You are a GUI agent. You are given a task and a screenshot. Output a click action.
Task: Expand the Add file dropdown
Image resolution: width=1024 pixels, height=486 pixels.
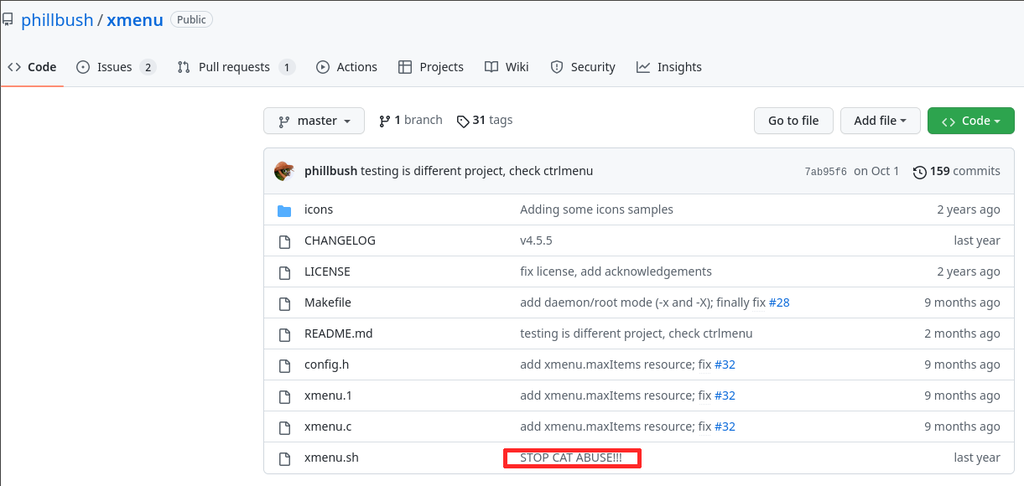tap(879, 121)
